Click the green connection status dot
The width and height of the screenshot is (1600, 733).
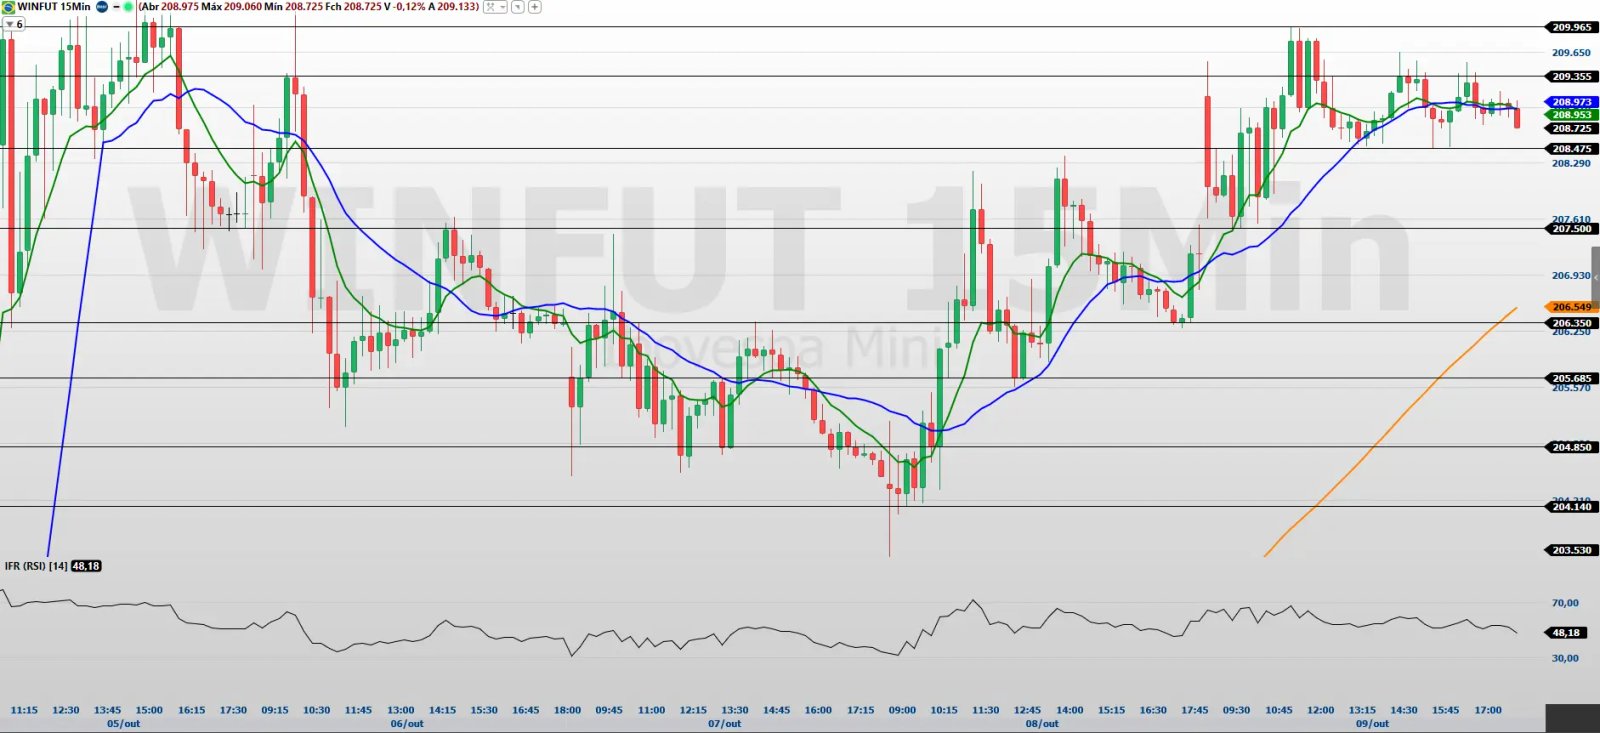point(128,7)
